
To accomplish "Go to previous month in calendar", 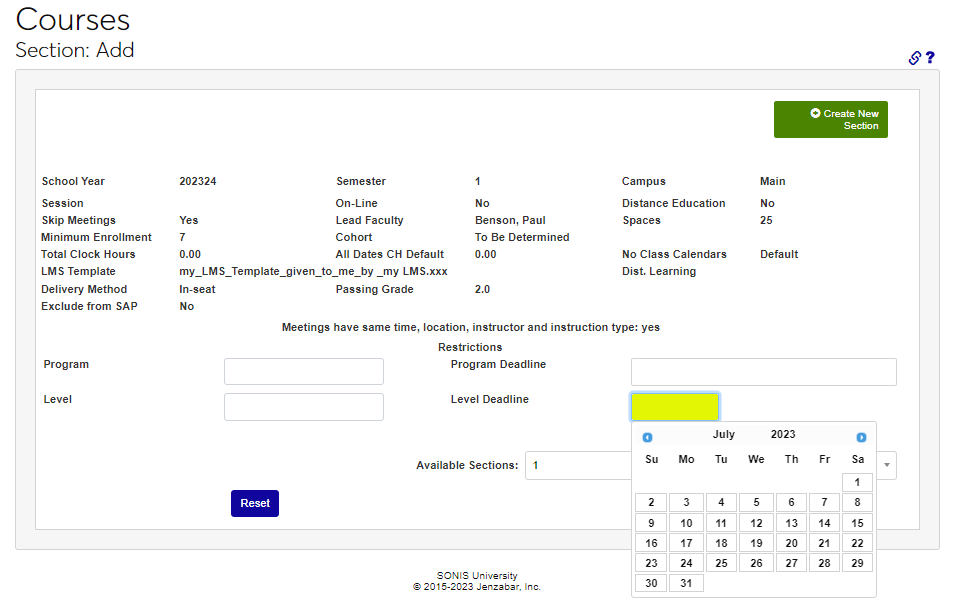I will pyautogui.click(x=648, y=437).
